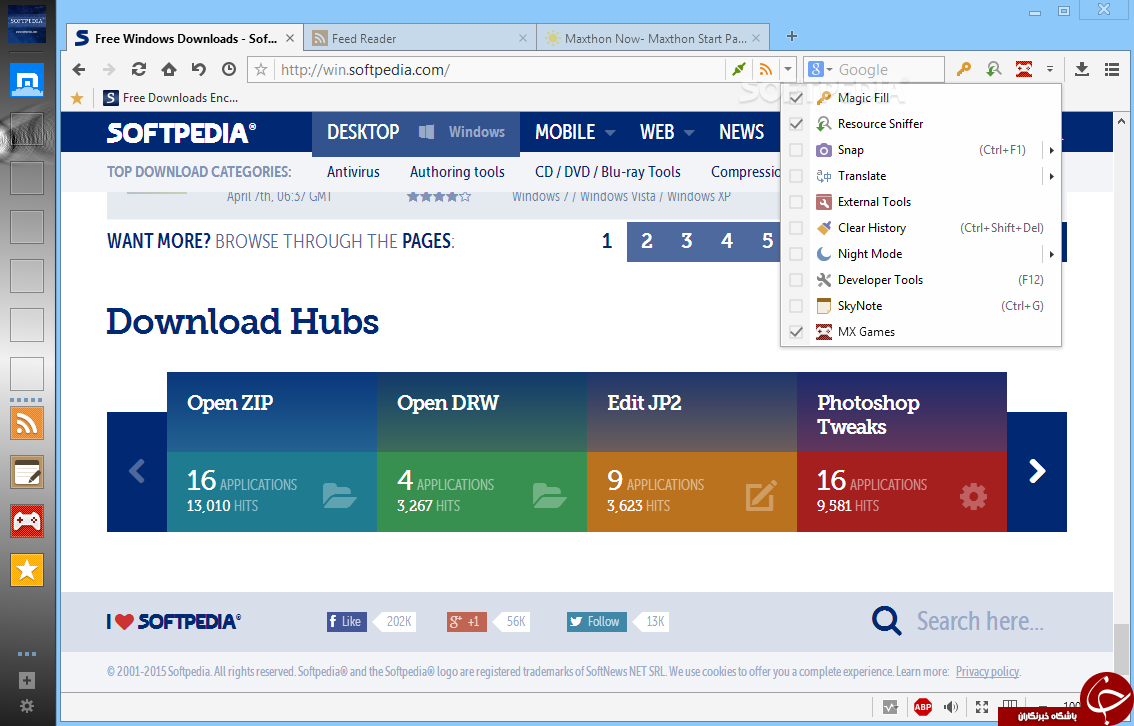Viewport: 1134px width, 726px height.
Task: Open the history clock icon
Action: (229, 69)
